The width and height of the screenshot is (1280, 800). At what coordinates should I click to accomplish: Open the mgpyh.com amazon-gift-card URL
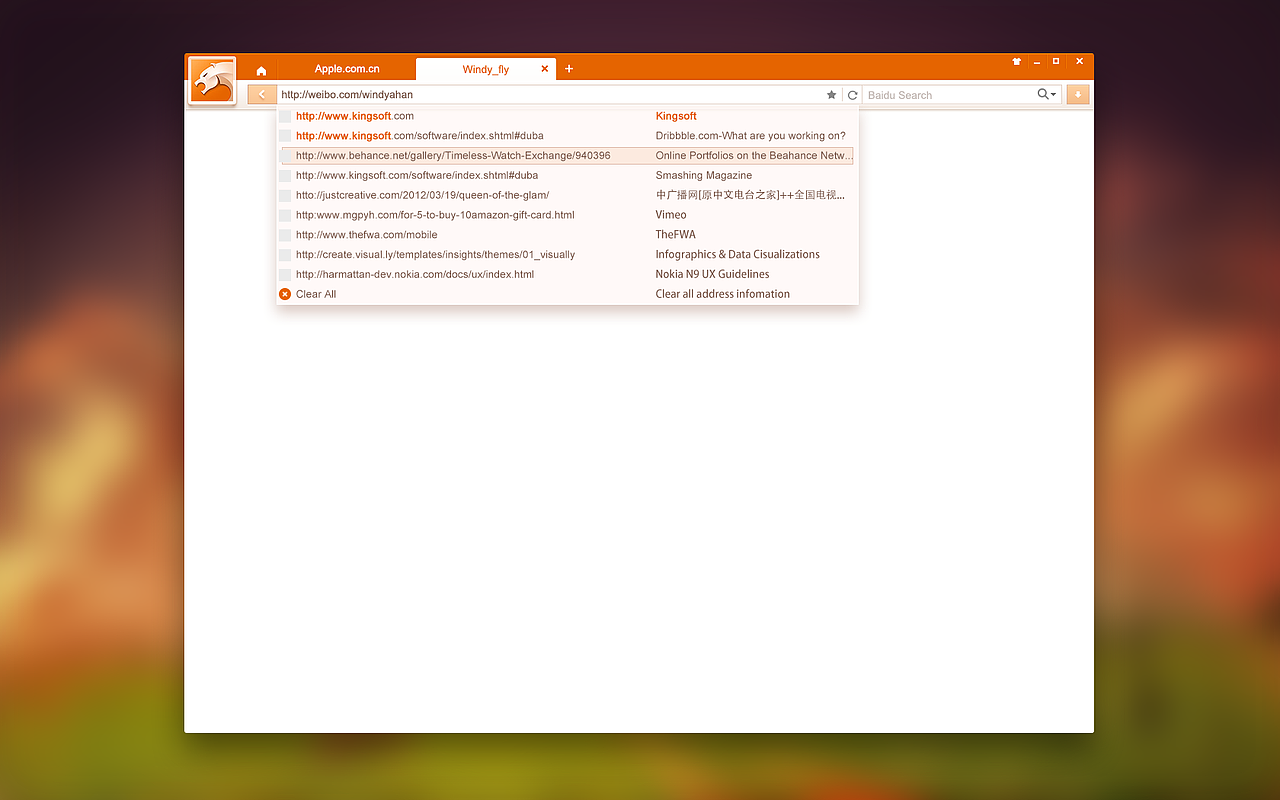click(x=435, y=215)
